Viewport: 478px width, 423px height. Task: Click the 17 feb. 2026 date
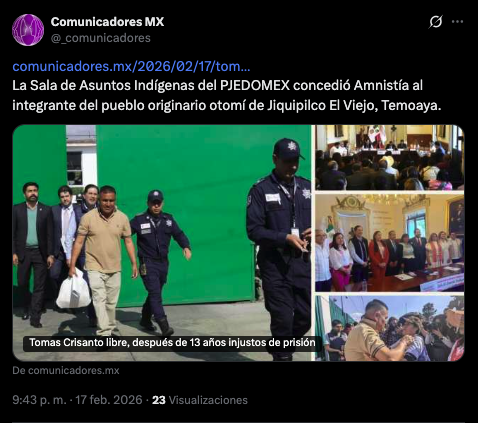pyautogui.click(x=109, y=400)
